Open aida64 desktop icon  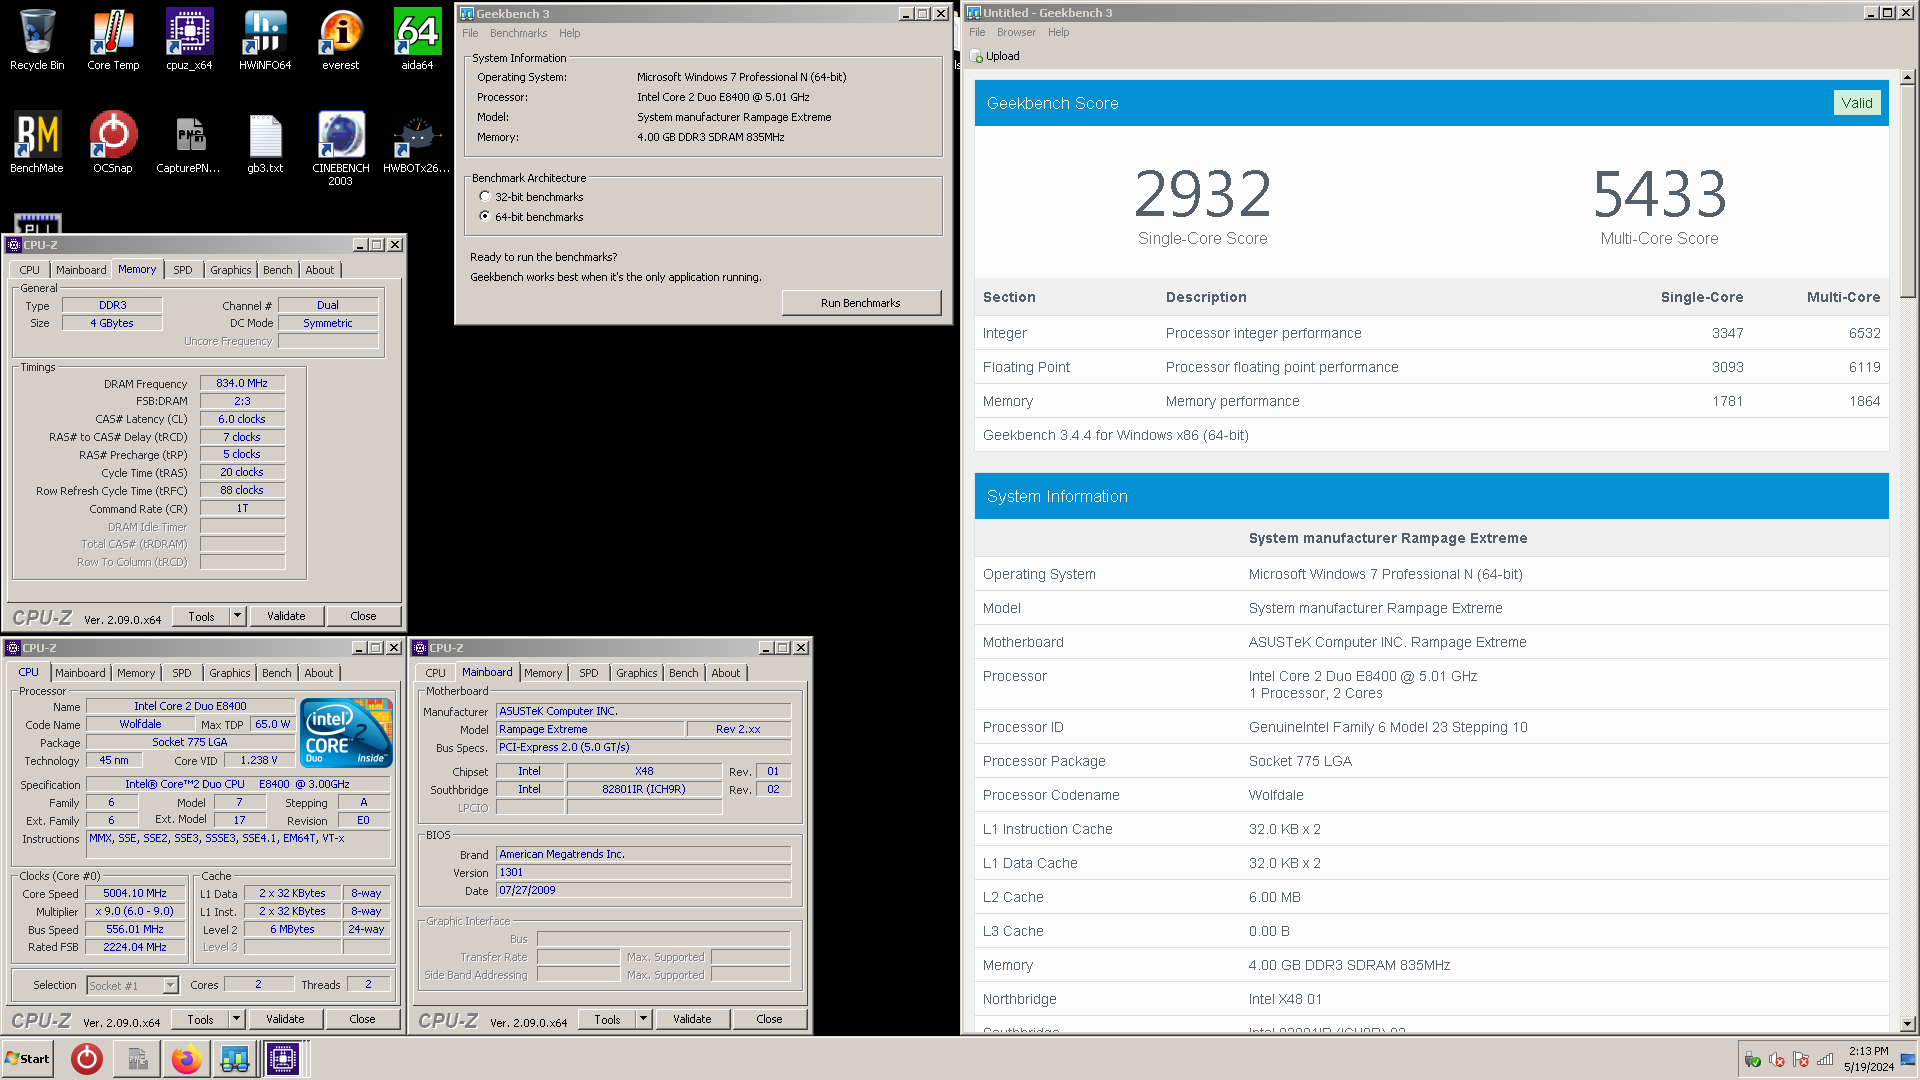tap(417, 40)
